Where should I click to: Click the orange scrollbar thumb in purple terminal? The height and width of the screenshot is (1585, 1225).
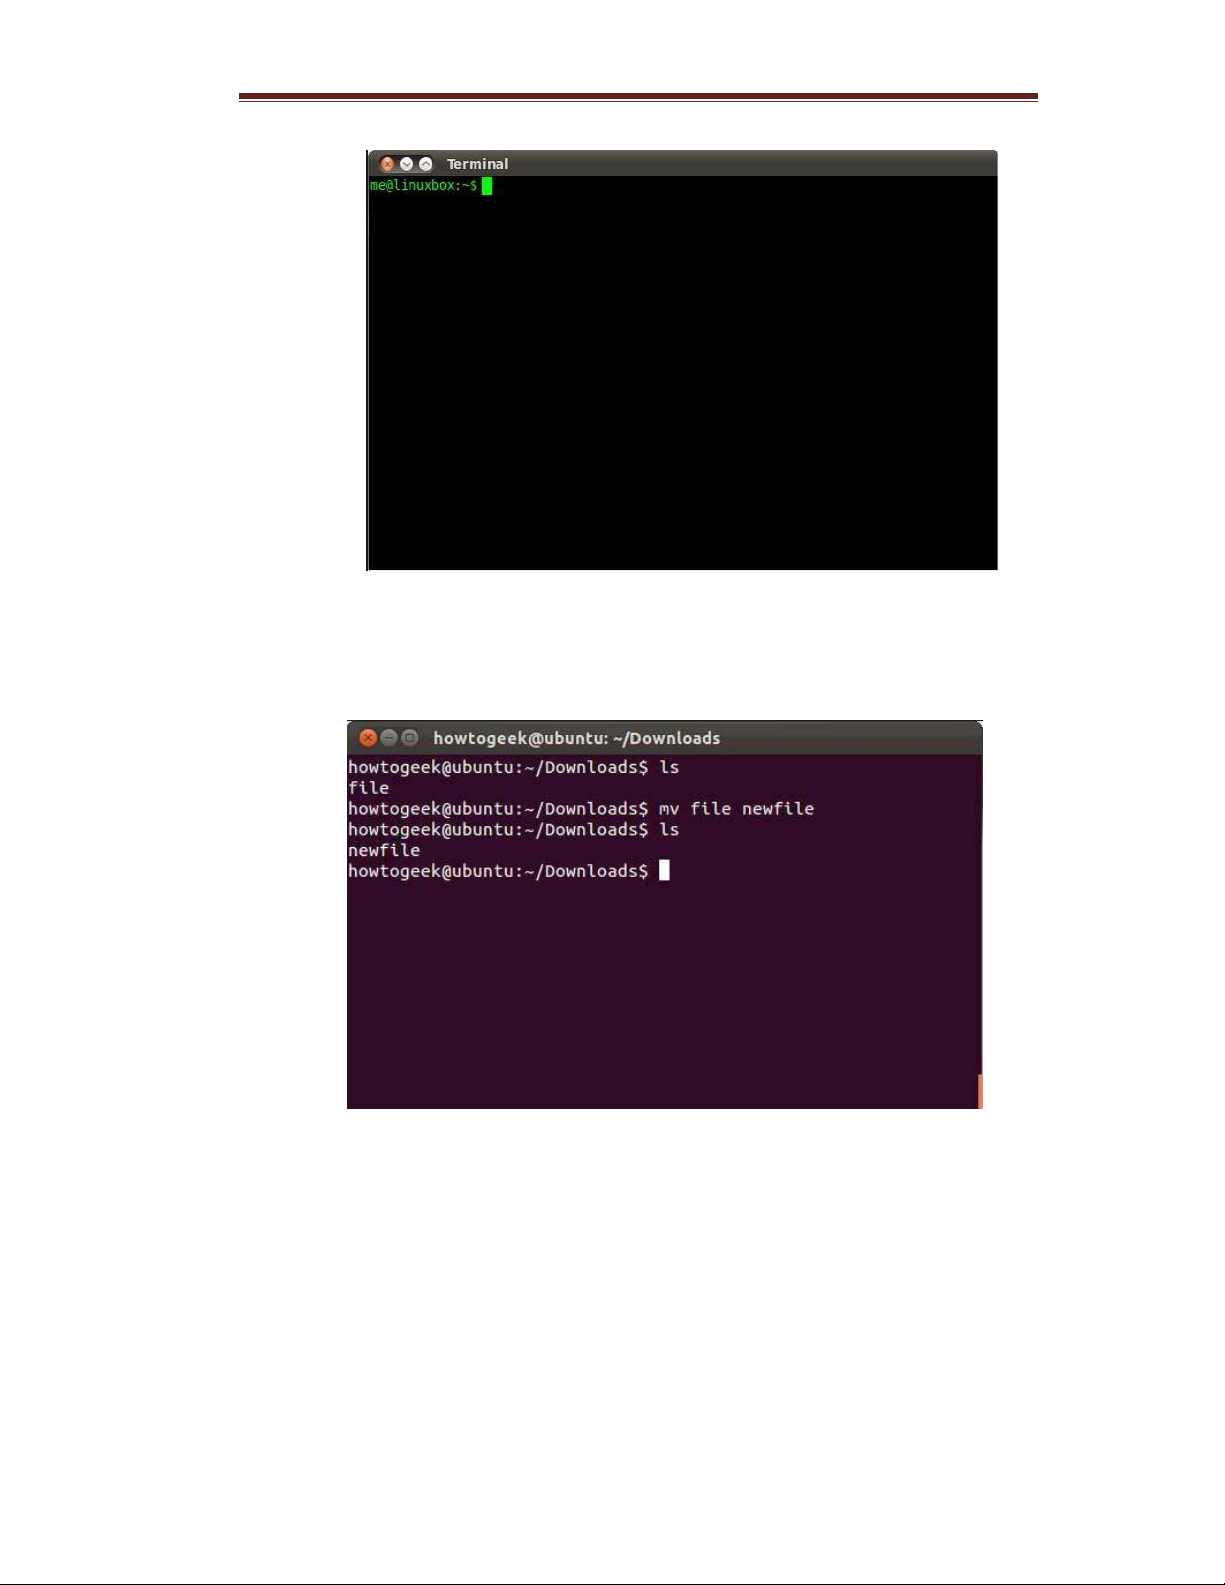(980, 1091)
